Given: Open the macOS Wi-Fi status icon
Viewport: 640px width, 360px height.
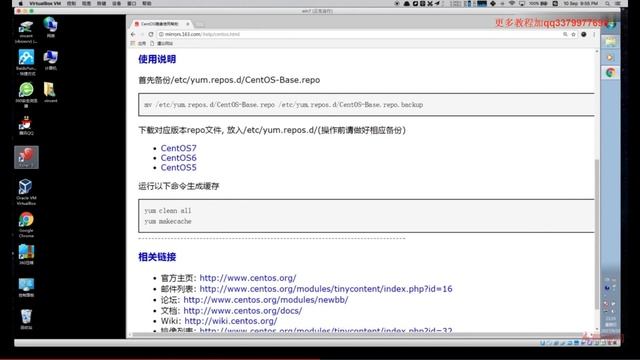Looking at the screenshot, I should click(512, 3).
